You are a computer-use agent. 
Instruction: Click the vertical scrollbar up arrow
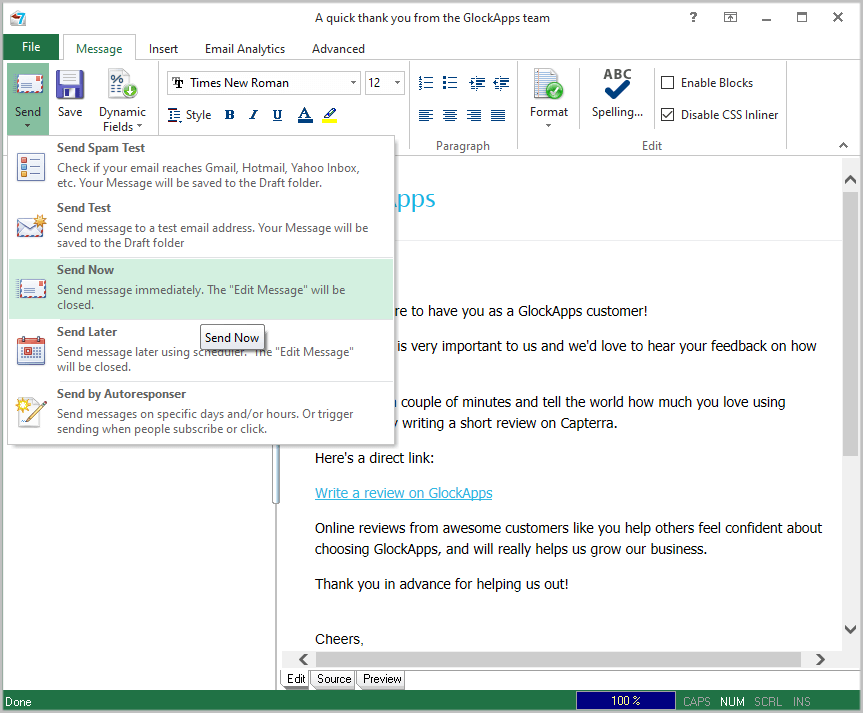(x=850, y=179)
